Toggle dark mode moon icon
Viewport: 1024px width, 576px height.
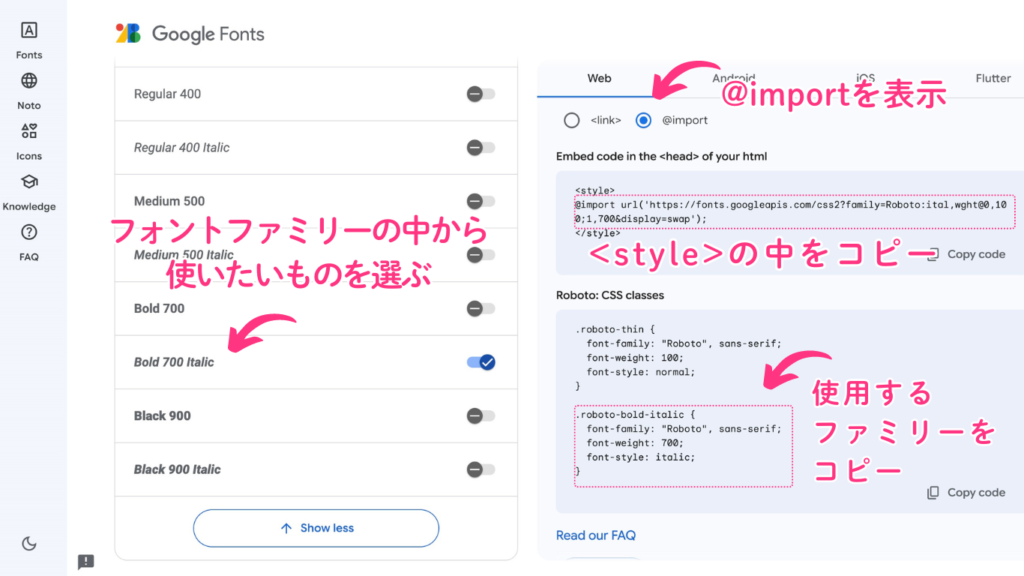tap(29, 543)
